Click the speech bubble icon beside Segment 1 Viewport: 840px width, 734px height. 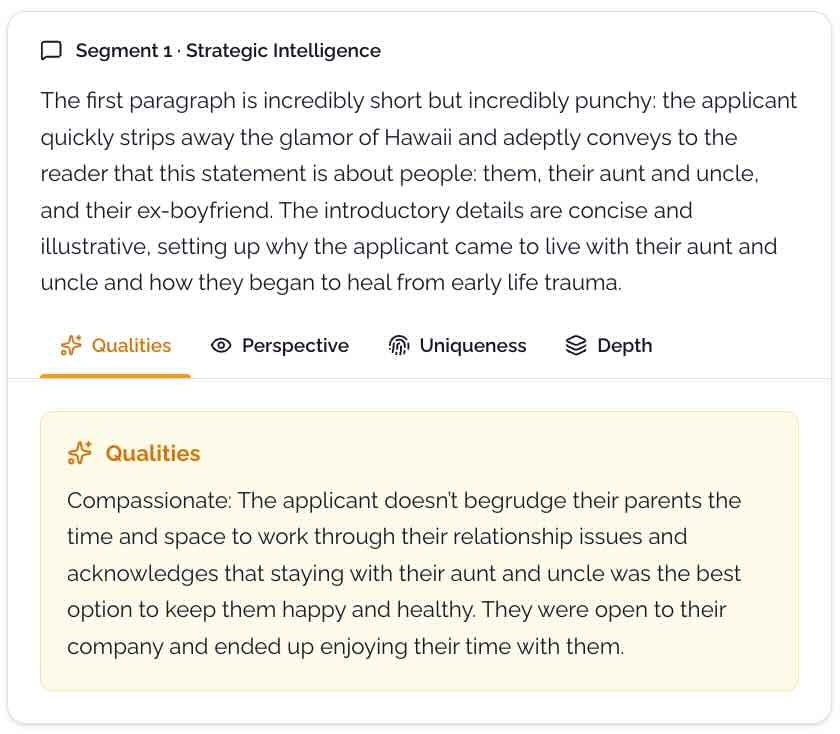pos(51,51)
